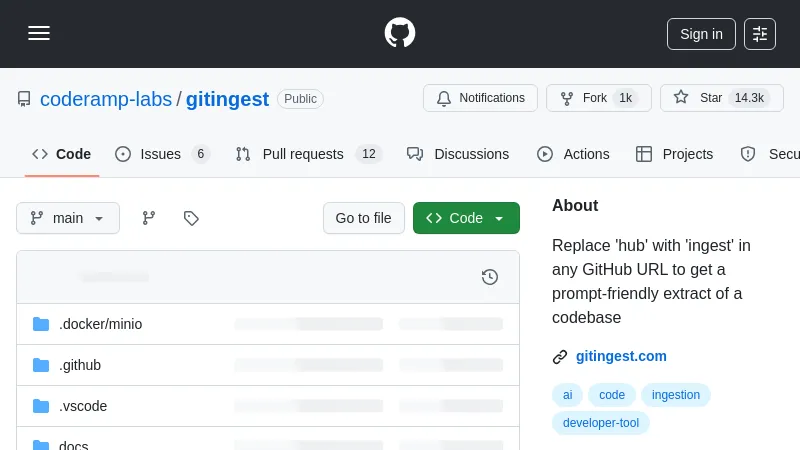Image resolution: width=800 pixels, height=450 pixels.
Task: View tags via the tag icon
Action: (x=191, y=218)
